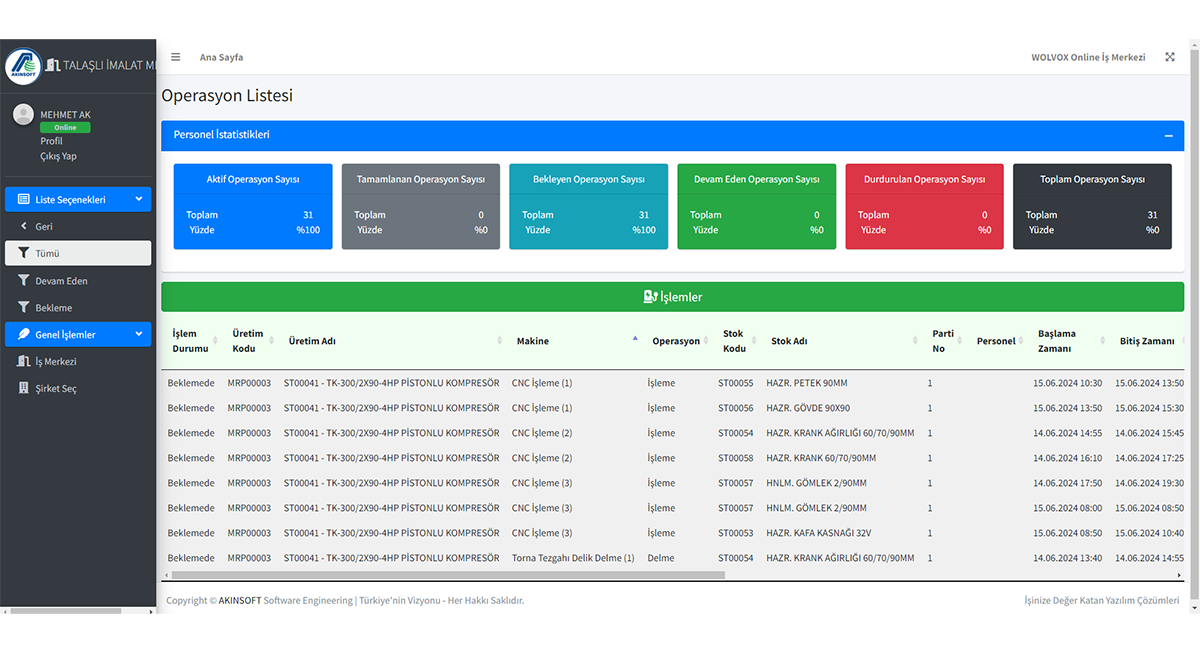The width and height of the screenshot is (1200, 653).
Task: Click the user avatar for Mehmet Ak
Action: tap(23, 115)
